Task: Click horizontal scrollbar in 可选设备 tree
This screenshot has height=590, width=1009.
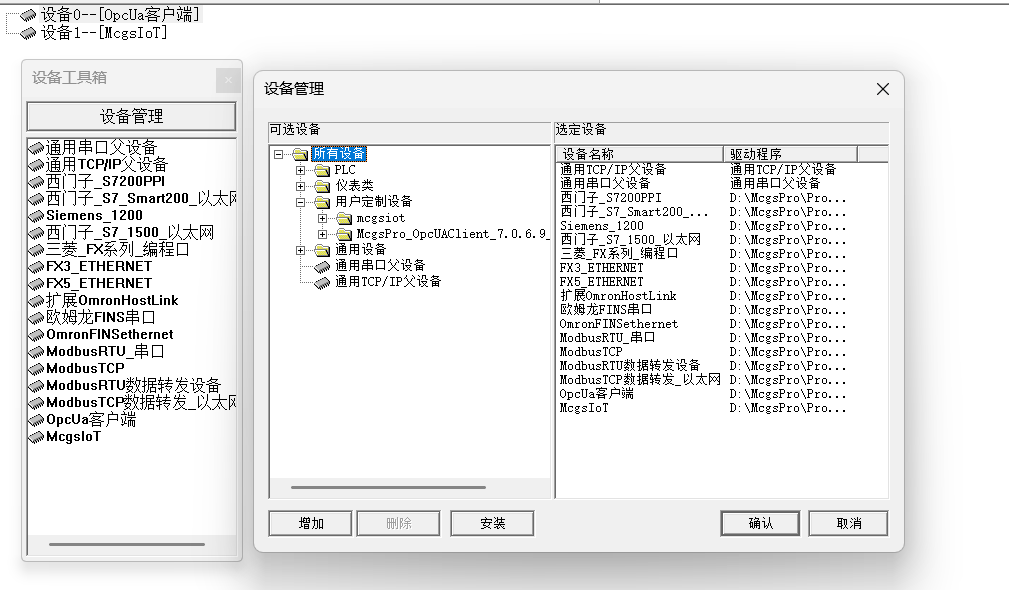Action: (x=388, y=488)
